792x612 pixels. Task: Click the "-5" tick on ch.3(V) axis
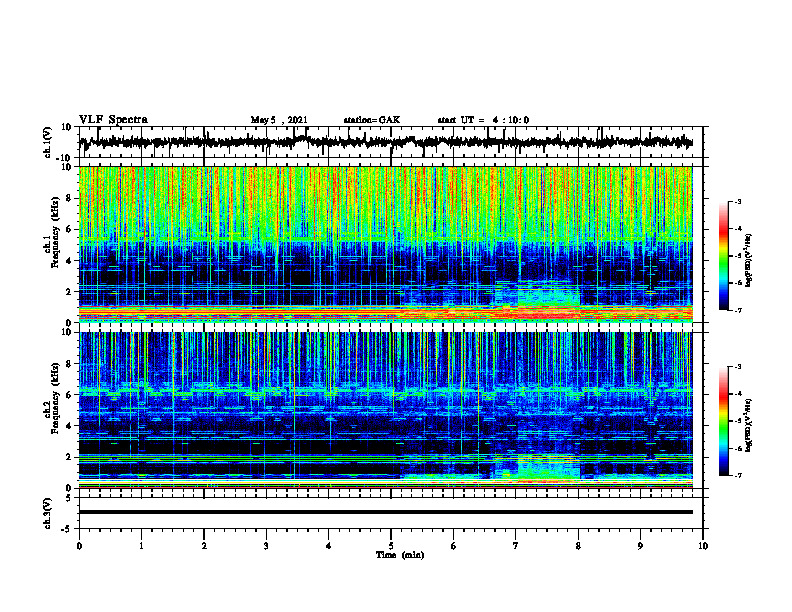(x=68, y=529)
